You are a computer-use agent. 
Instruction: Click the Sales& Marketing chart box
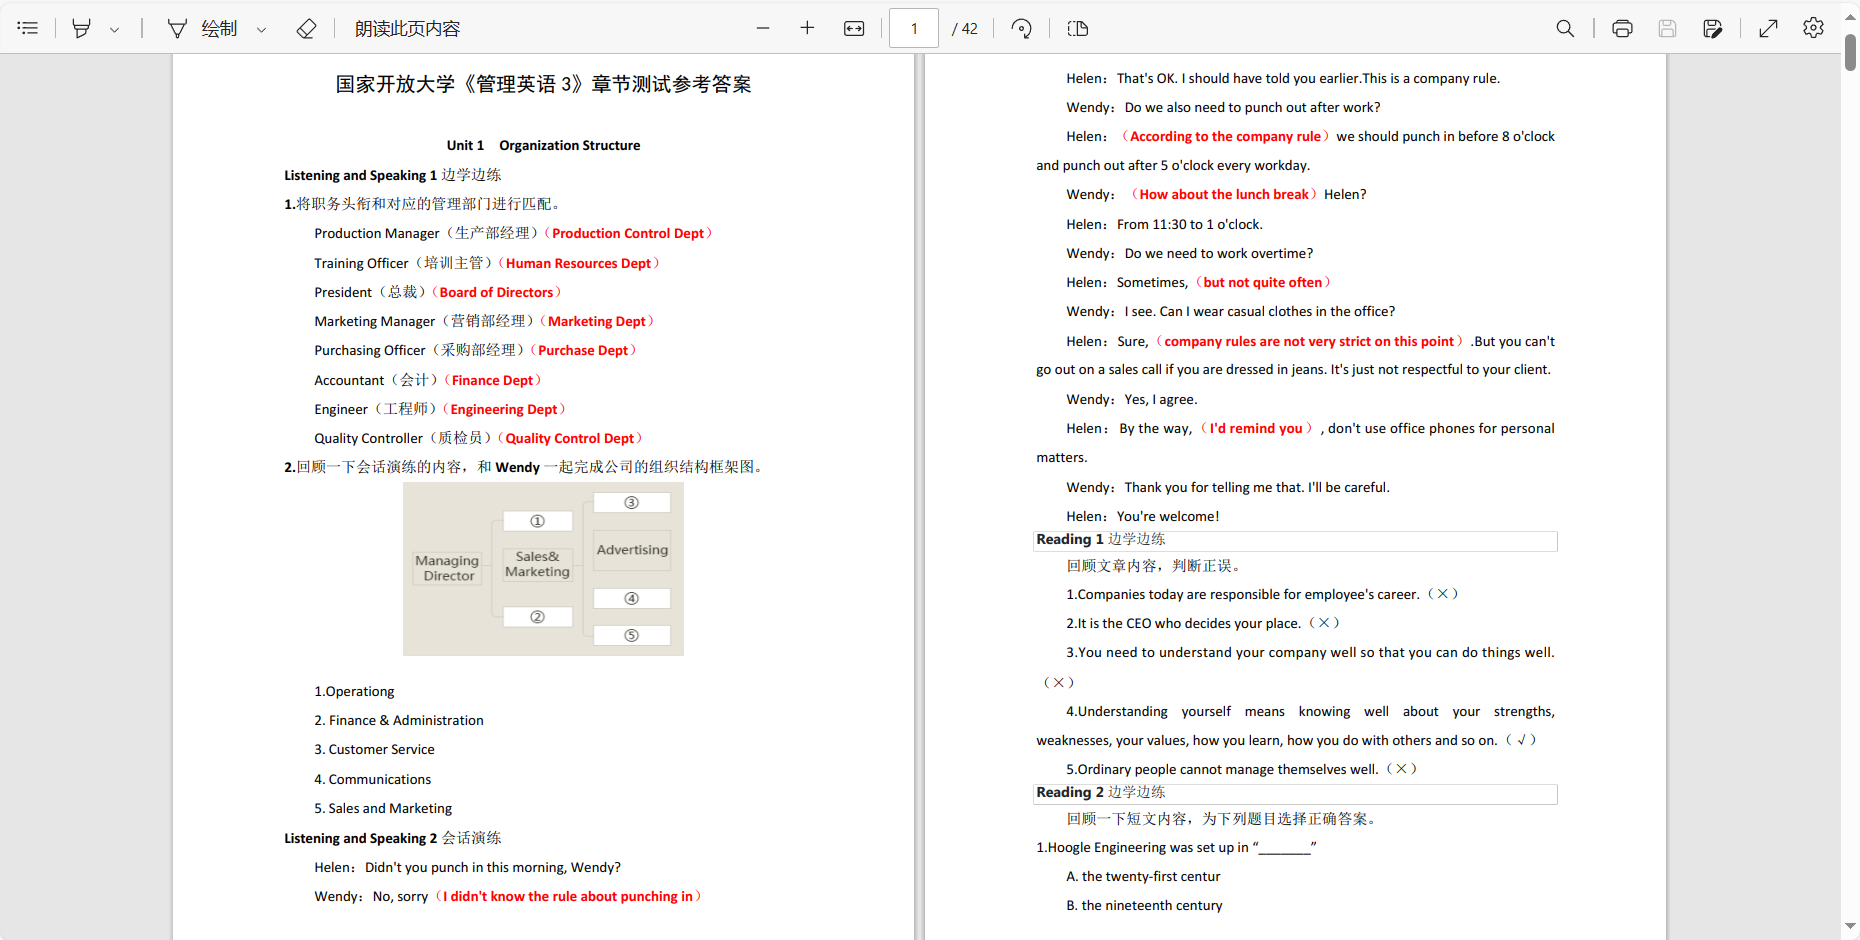(x=537, y=564)
